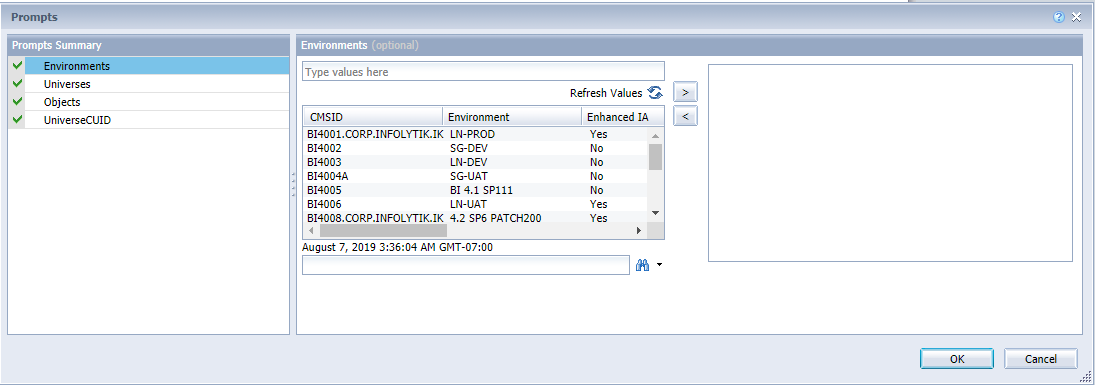1095x385 pixels.
Task: Click the help question mark icon
Action: click(x=1059, y=17)
